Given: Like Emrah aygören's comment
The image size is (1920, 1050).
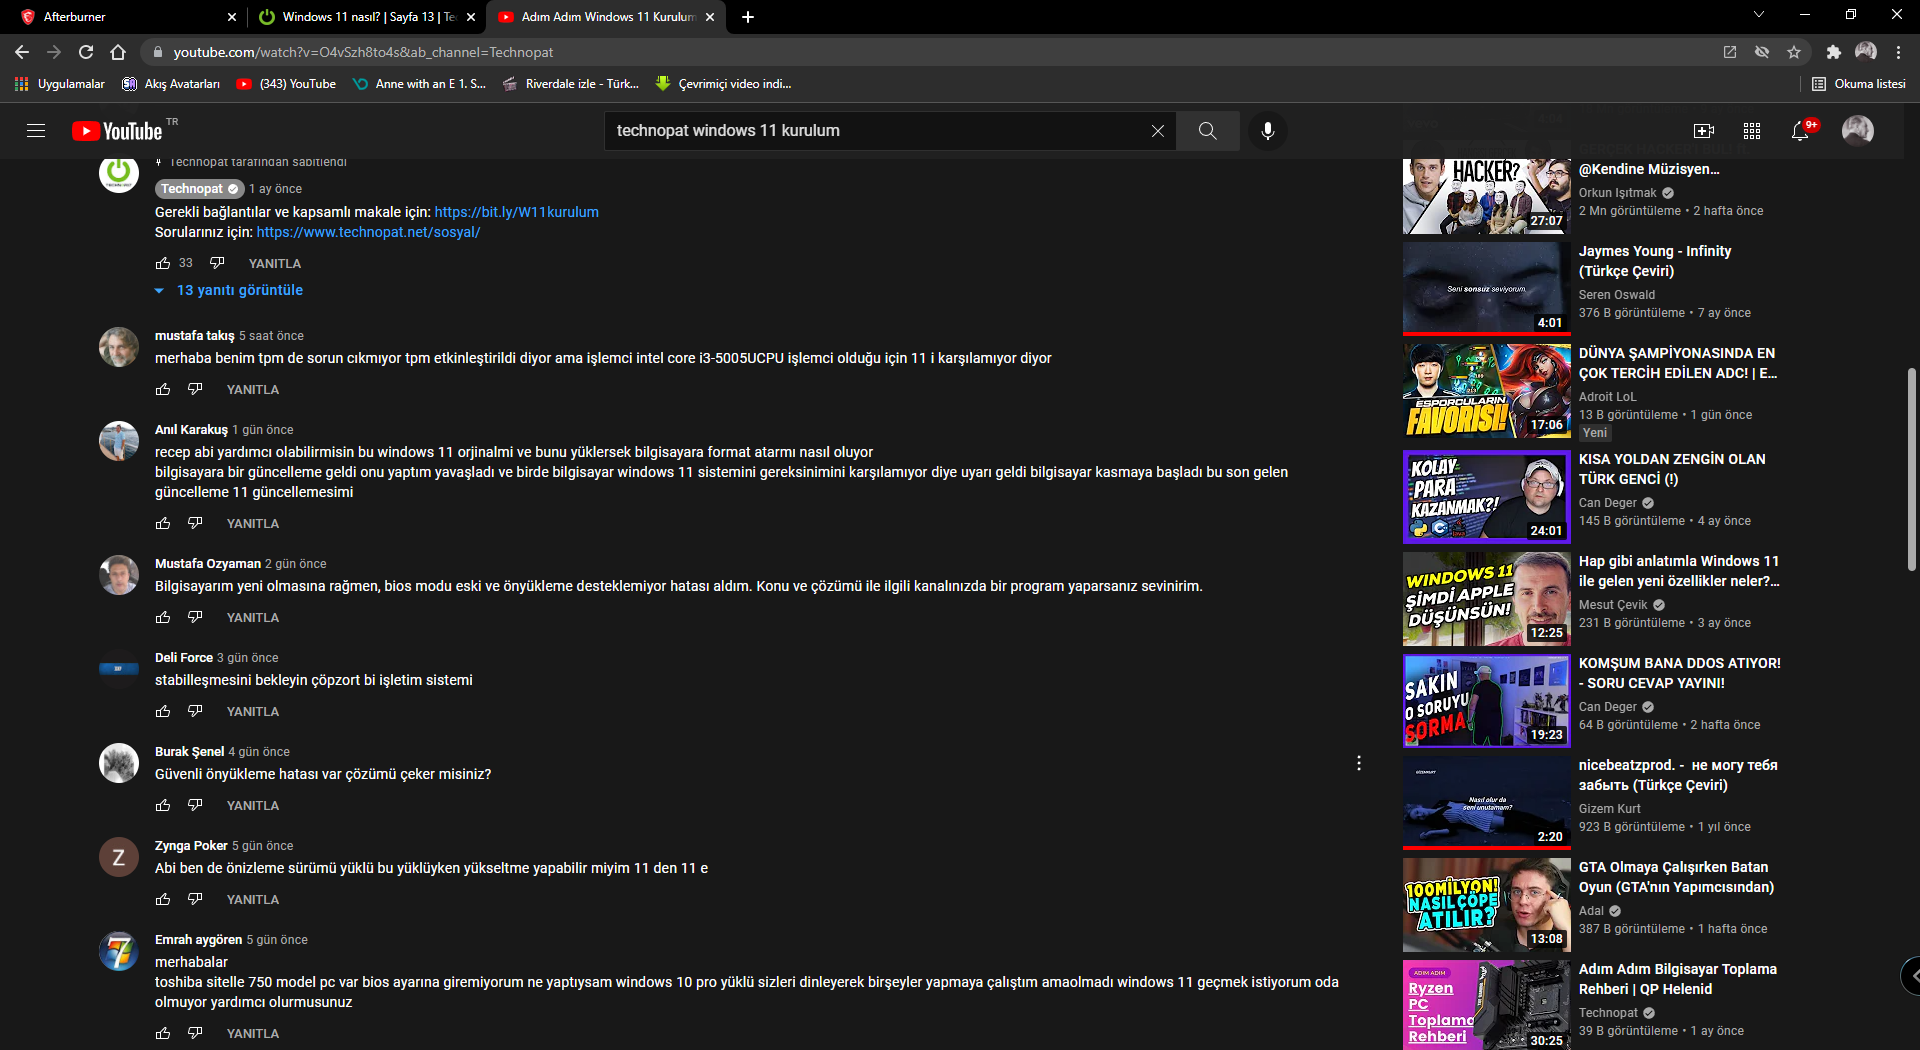Looking at the screenshot, I should pos(163,1033).
